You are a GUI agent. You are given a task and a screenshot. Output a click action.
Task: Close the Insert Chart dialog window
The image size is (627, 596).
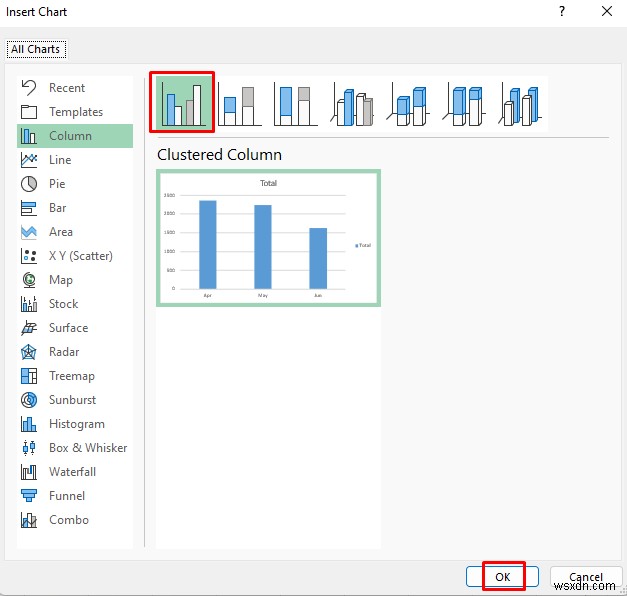pyautogui.click(x=607, y=11)
